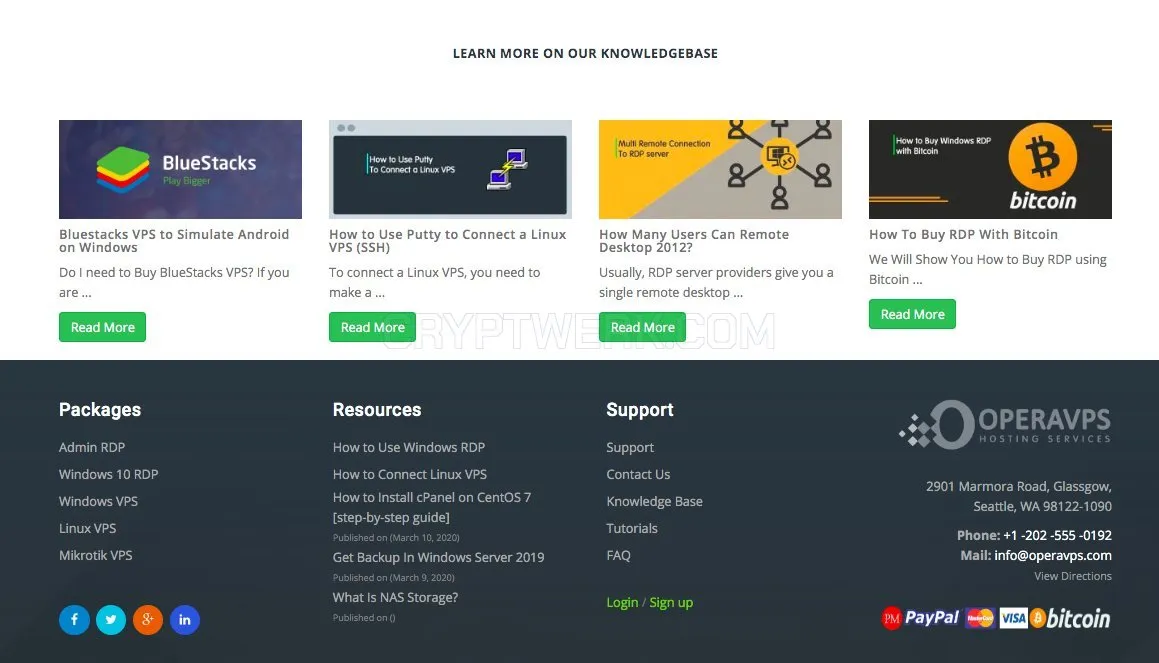The height and width of the screenshot is (663, 1159).
Task: Open the Google Plus social icon
Action: click(148, 619)
